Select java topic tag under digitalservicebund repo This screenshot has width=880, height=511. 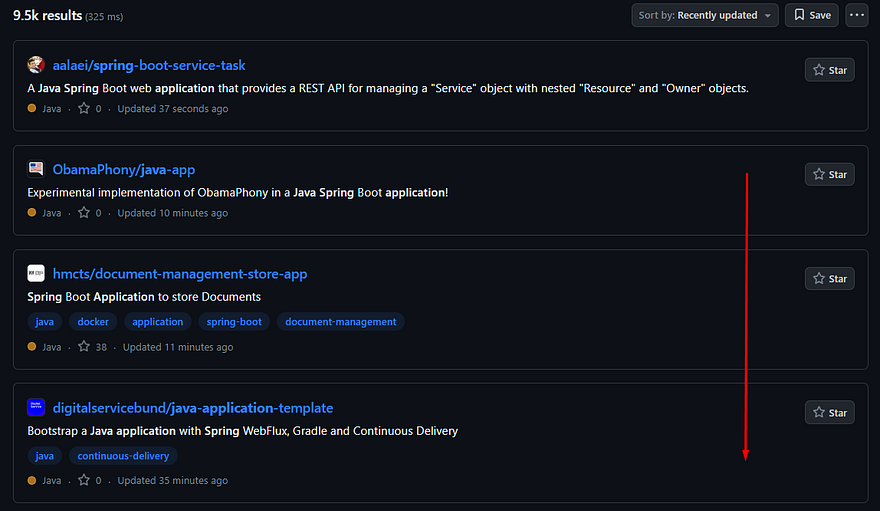point(44,455)
